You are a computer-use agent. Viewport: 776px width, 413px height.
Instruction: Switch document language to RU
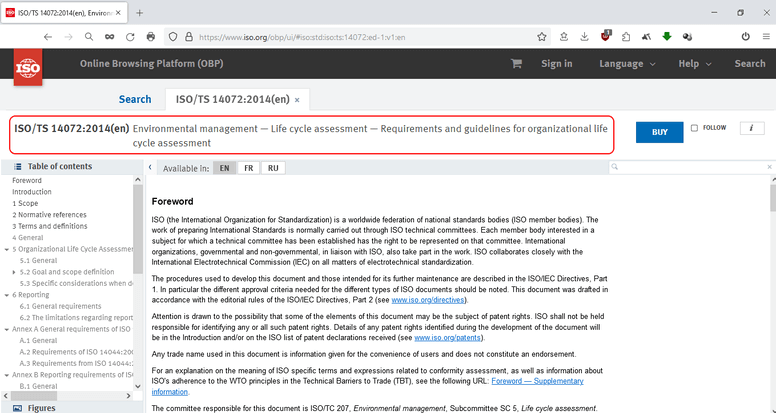click(x=273, y=168)
